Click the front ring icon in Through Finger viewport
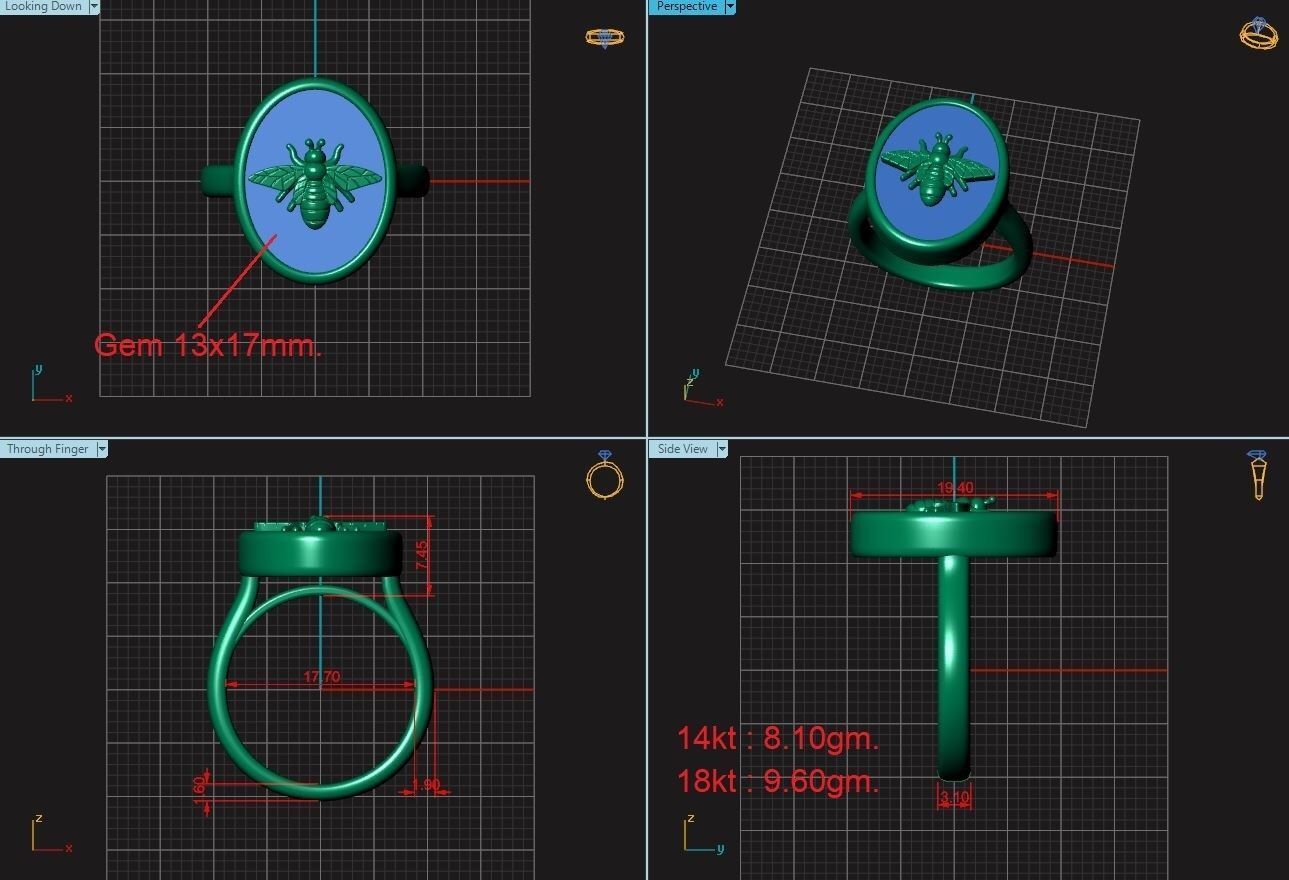The height and width of the screenshot is (880, 1289). (x=605, y=476)
